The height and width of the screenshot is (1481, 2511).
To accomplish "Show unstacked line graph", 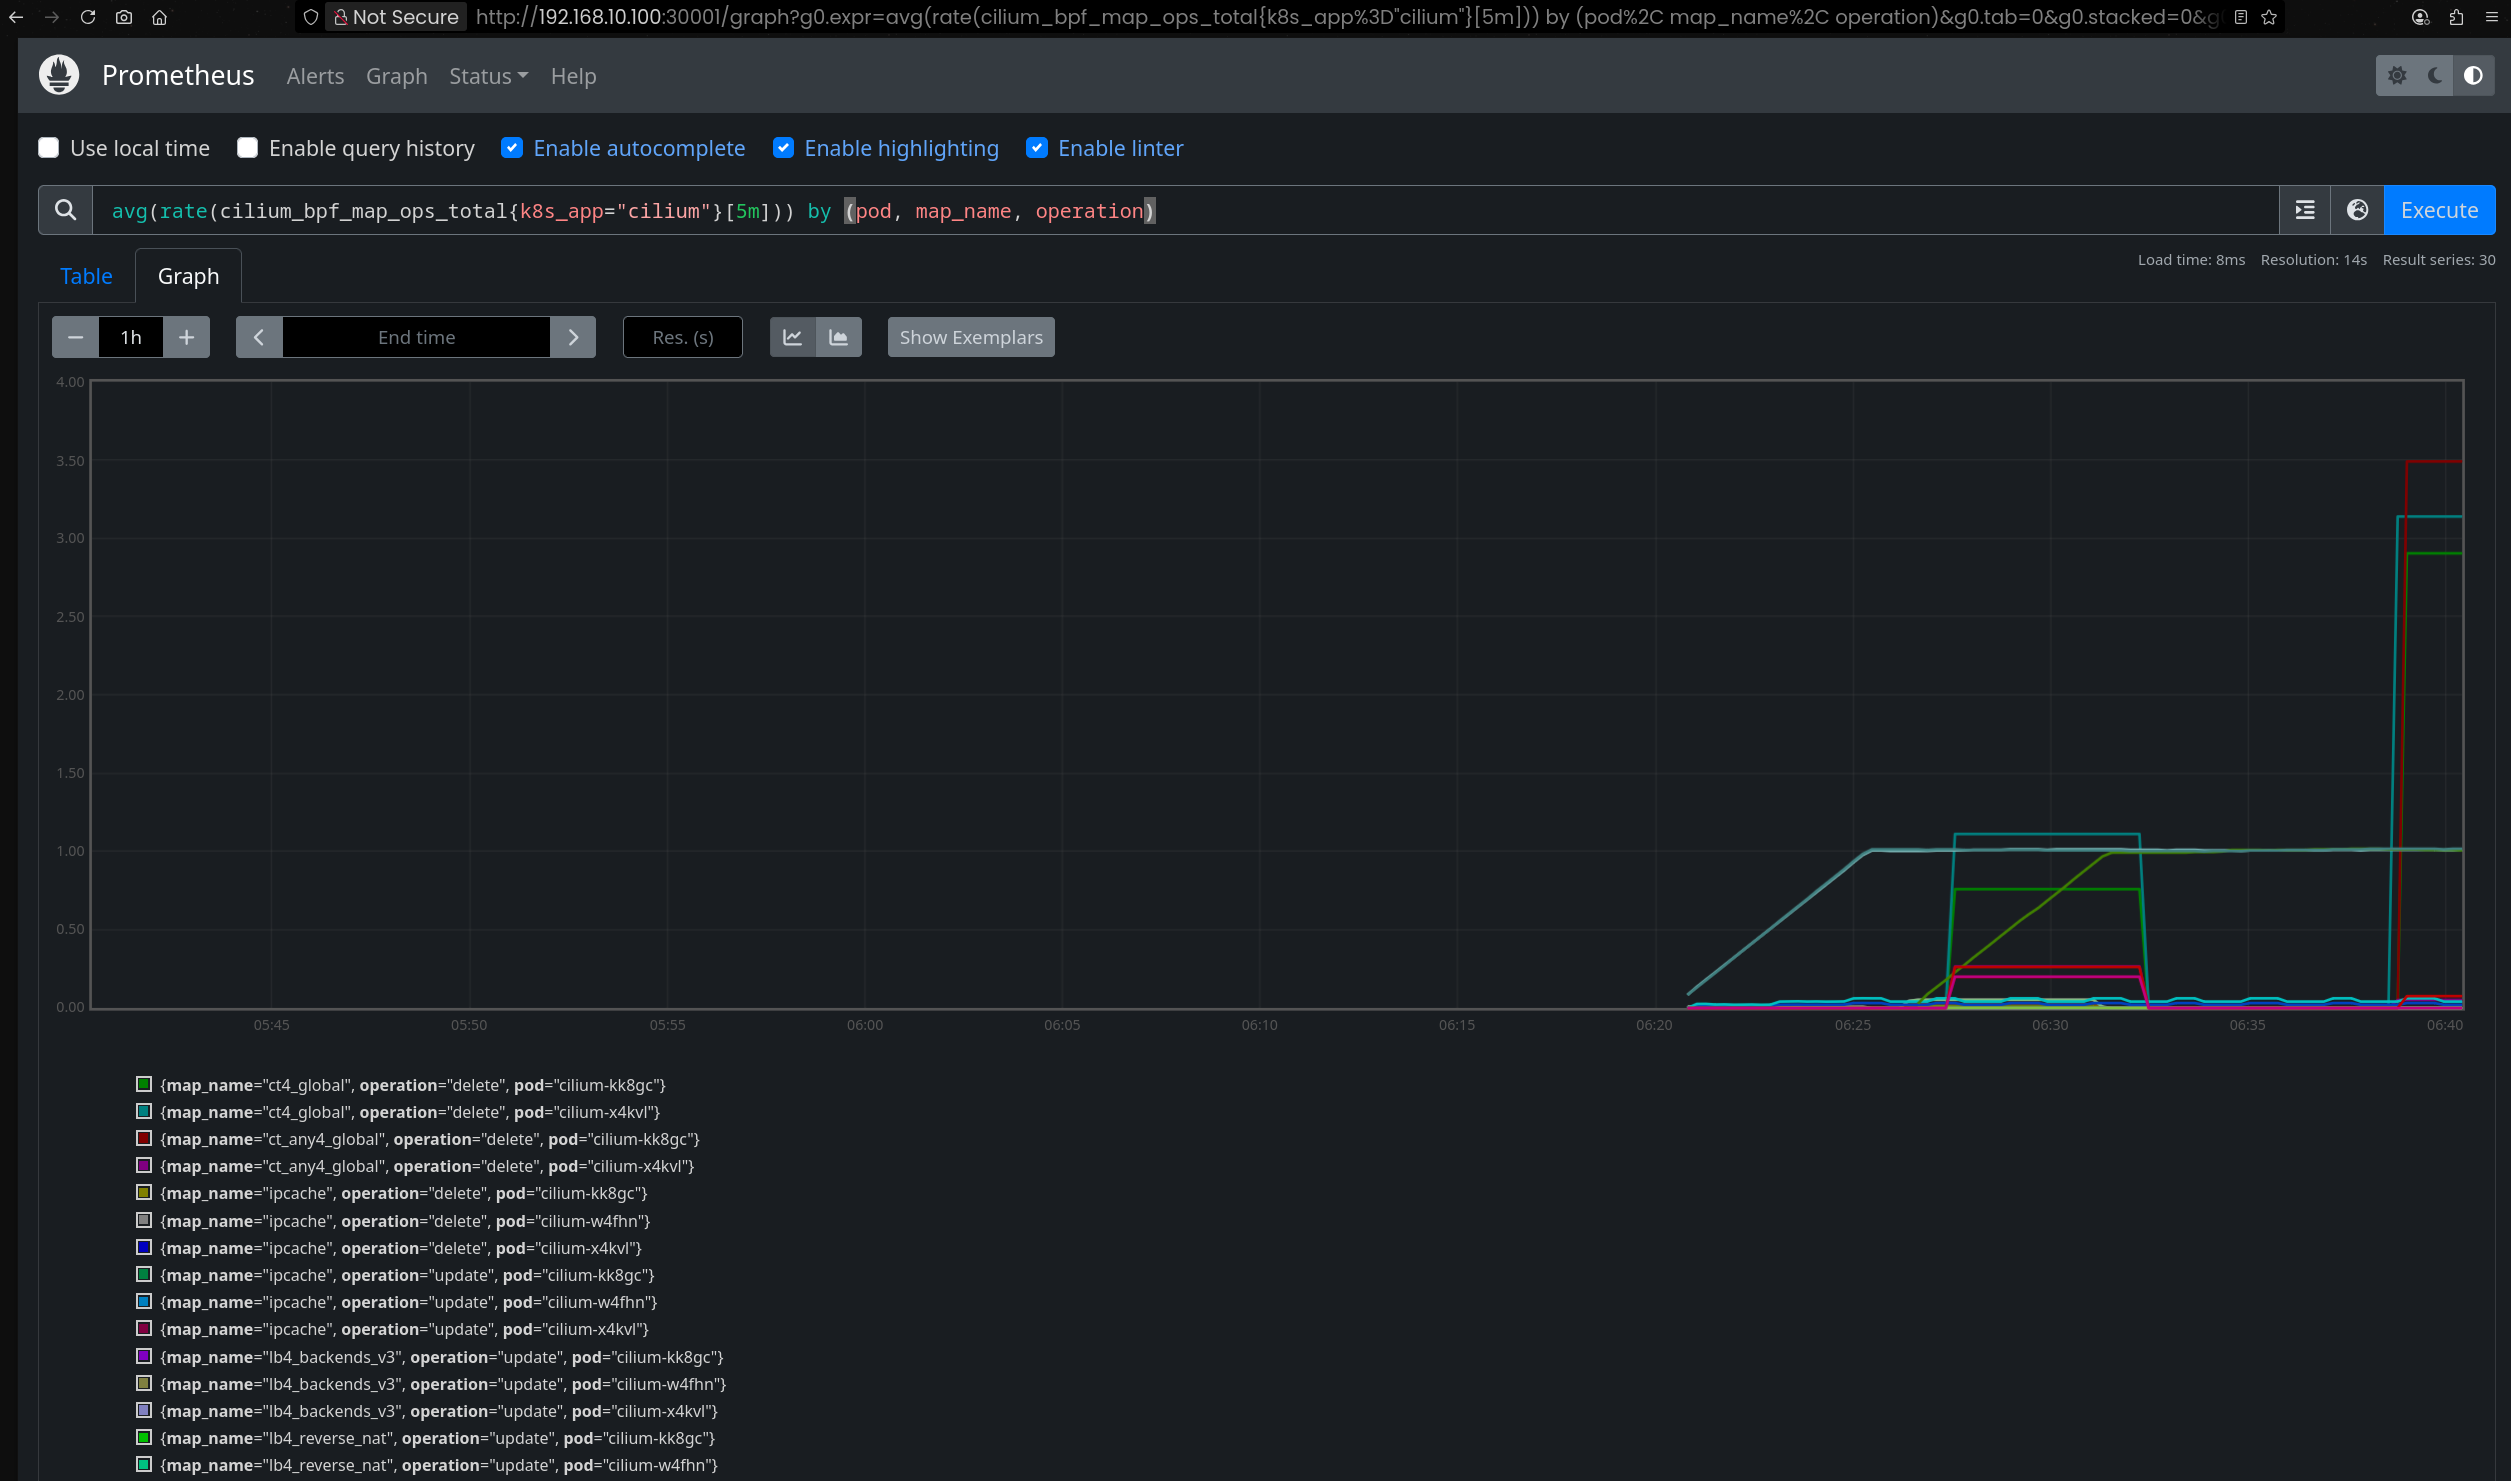I will click(x=792, y=337).
